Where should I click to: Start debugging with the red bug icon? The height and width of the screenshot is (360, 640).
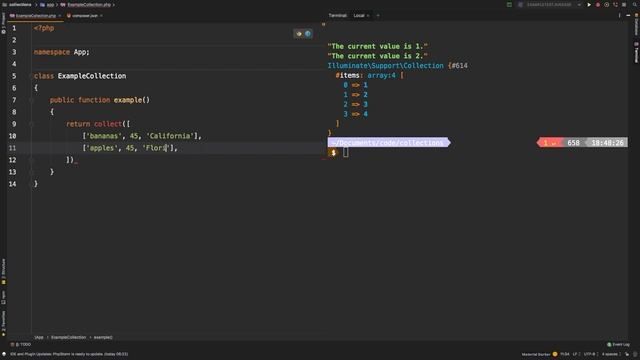(x=598, y=4)
